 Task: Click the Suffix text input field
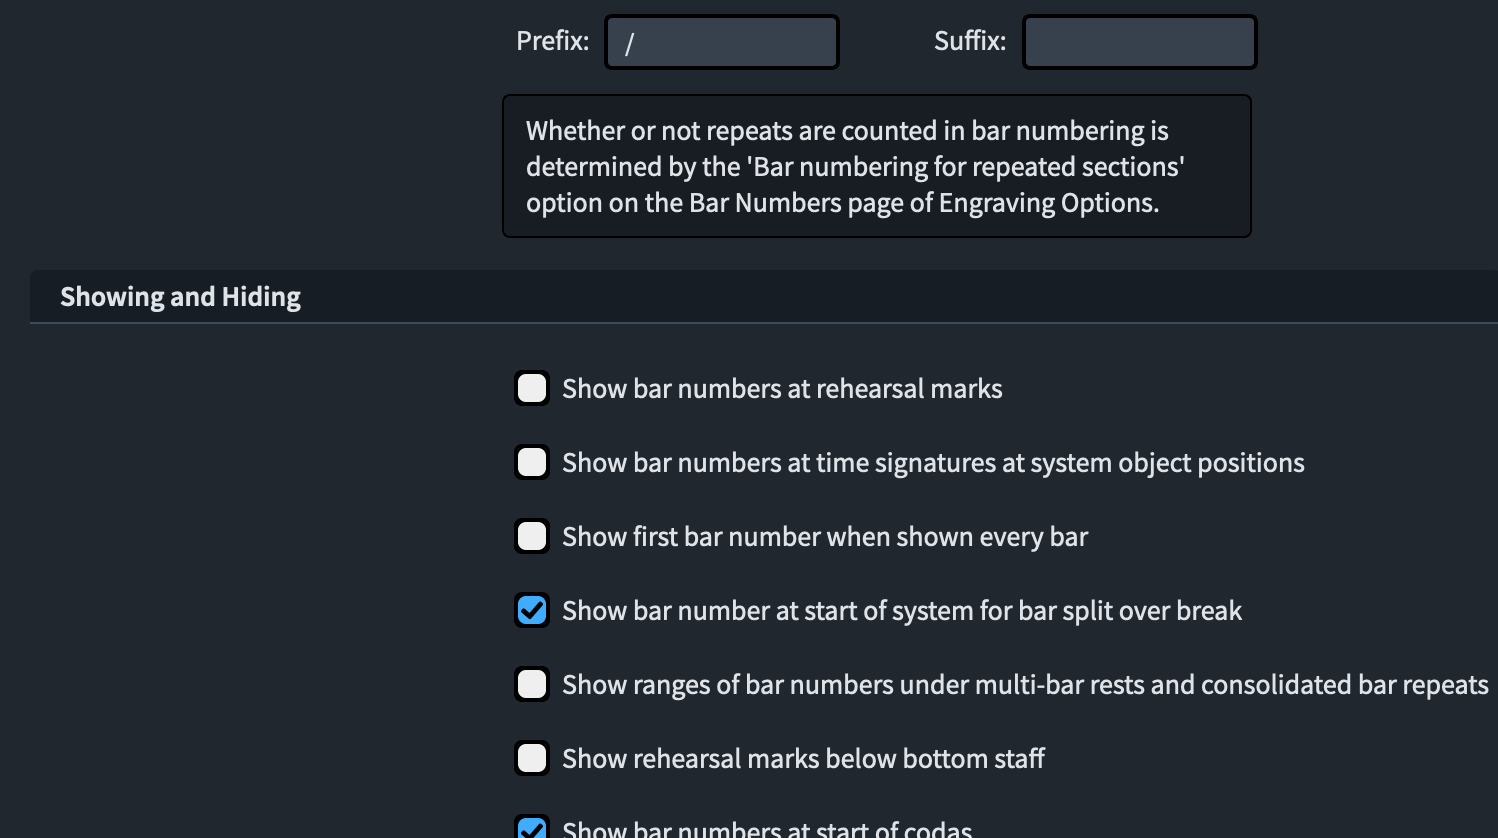(1139, 42)
